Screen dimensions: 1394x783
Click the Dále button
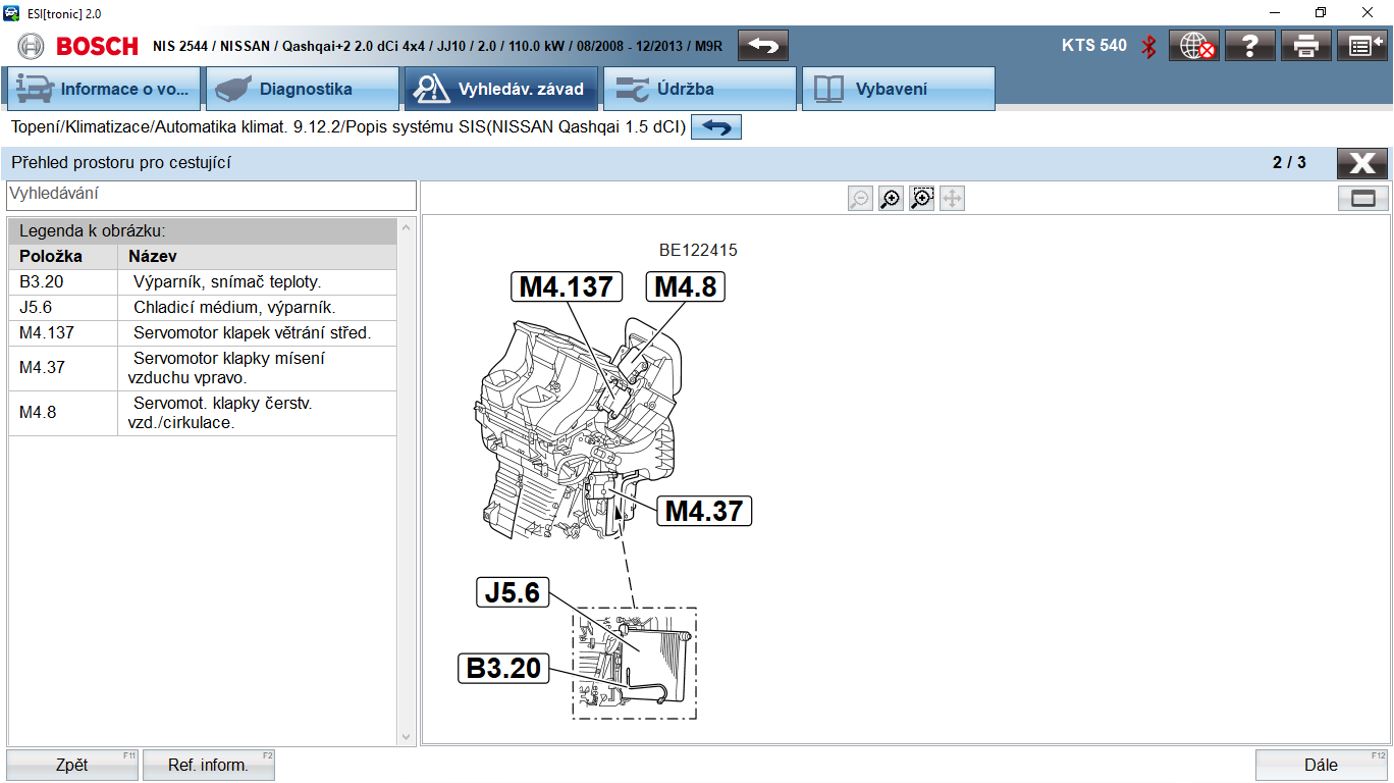tap(1321, 765)
